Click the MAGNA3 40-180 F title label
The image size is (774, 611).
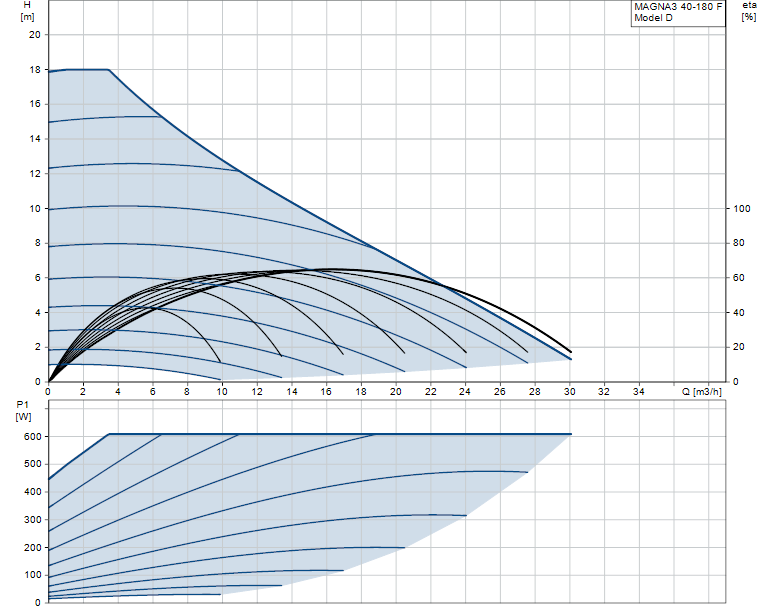678,6
